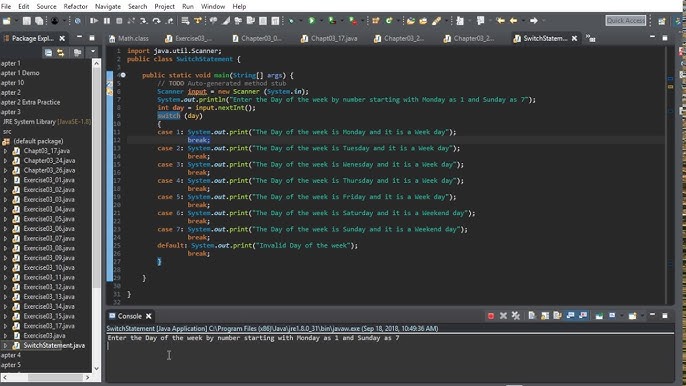Click the Resume debug icon

94,21
